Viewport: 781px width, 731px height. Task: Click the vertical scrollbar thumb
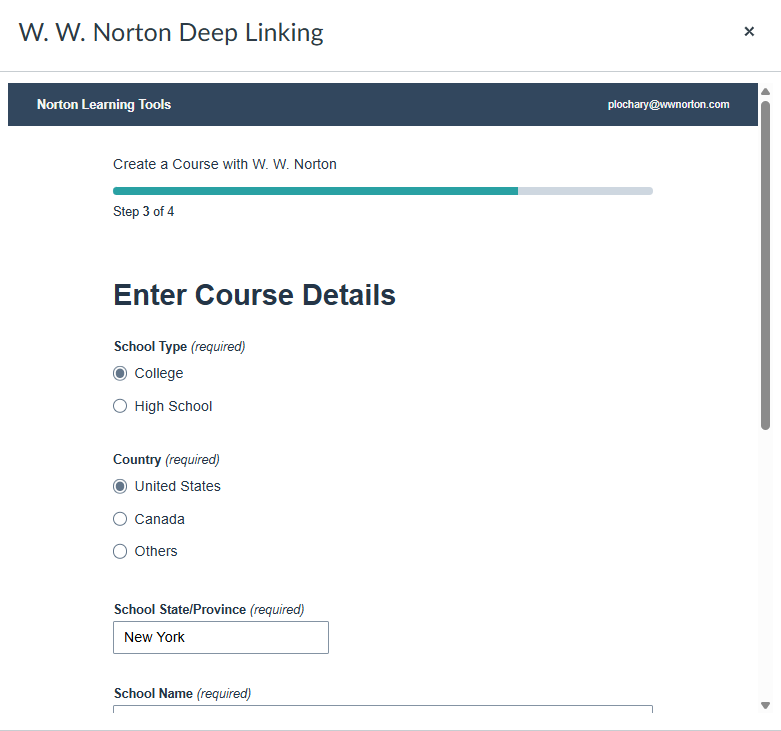tap(766, 265)
